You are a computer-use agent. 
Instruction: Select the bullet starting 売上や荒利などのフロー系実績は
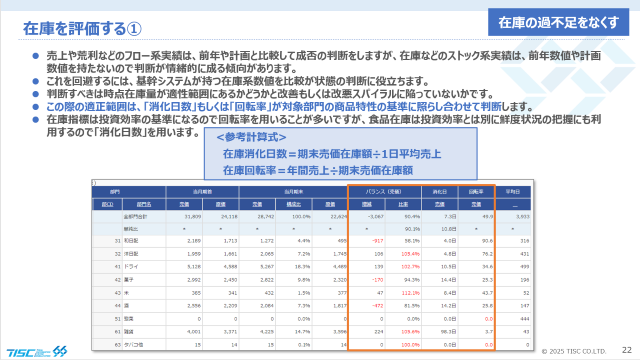[323, 62]
